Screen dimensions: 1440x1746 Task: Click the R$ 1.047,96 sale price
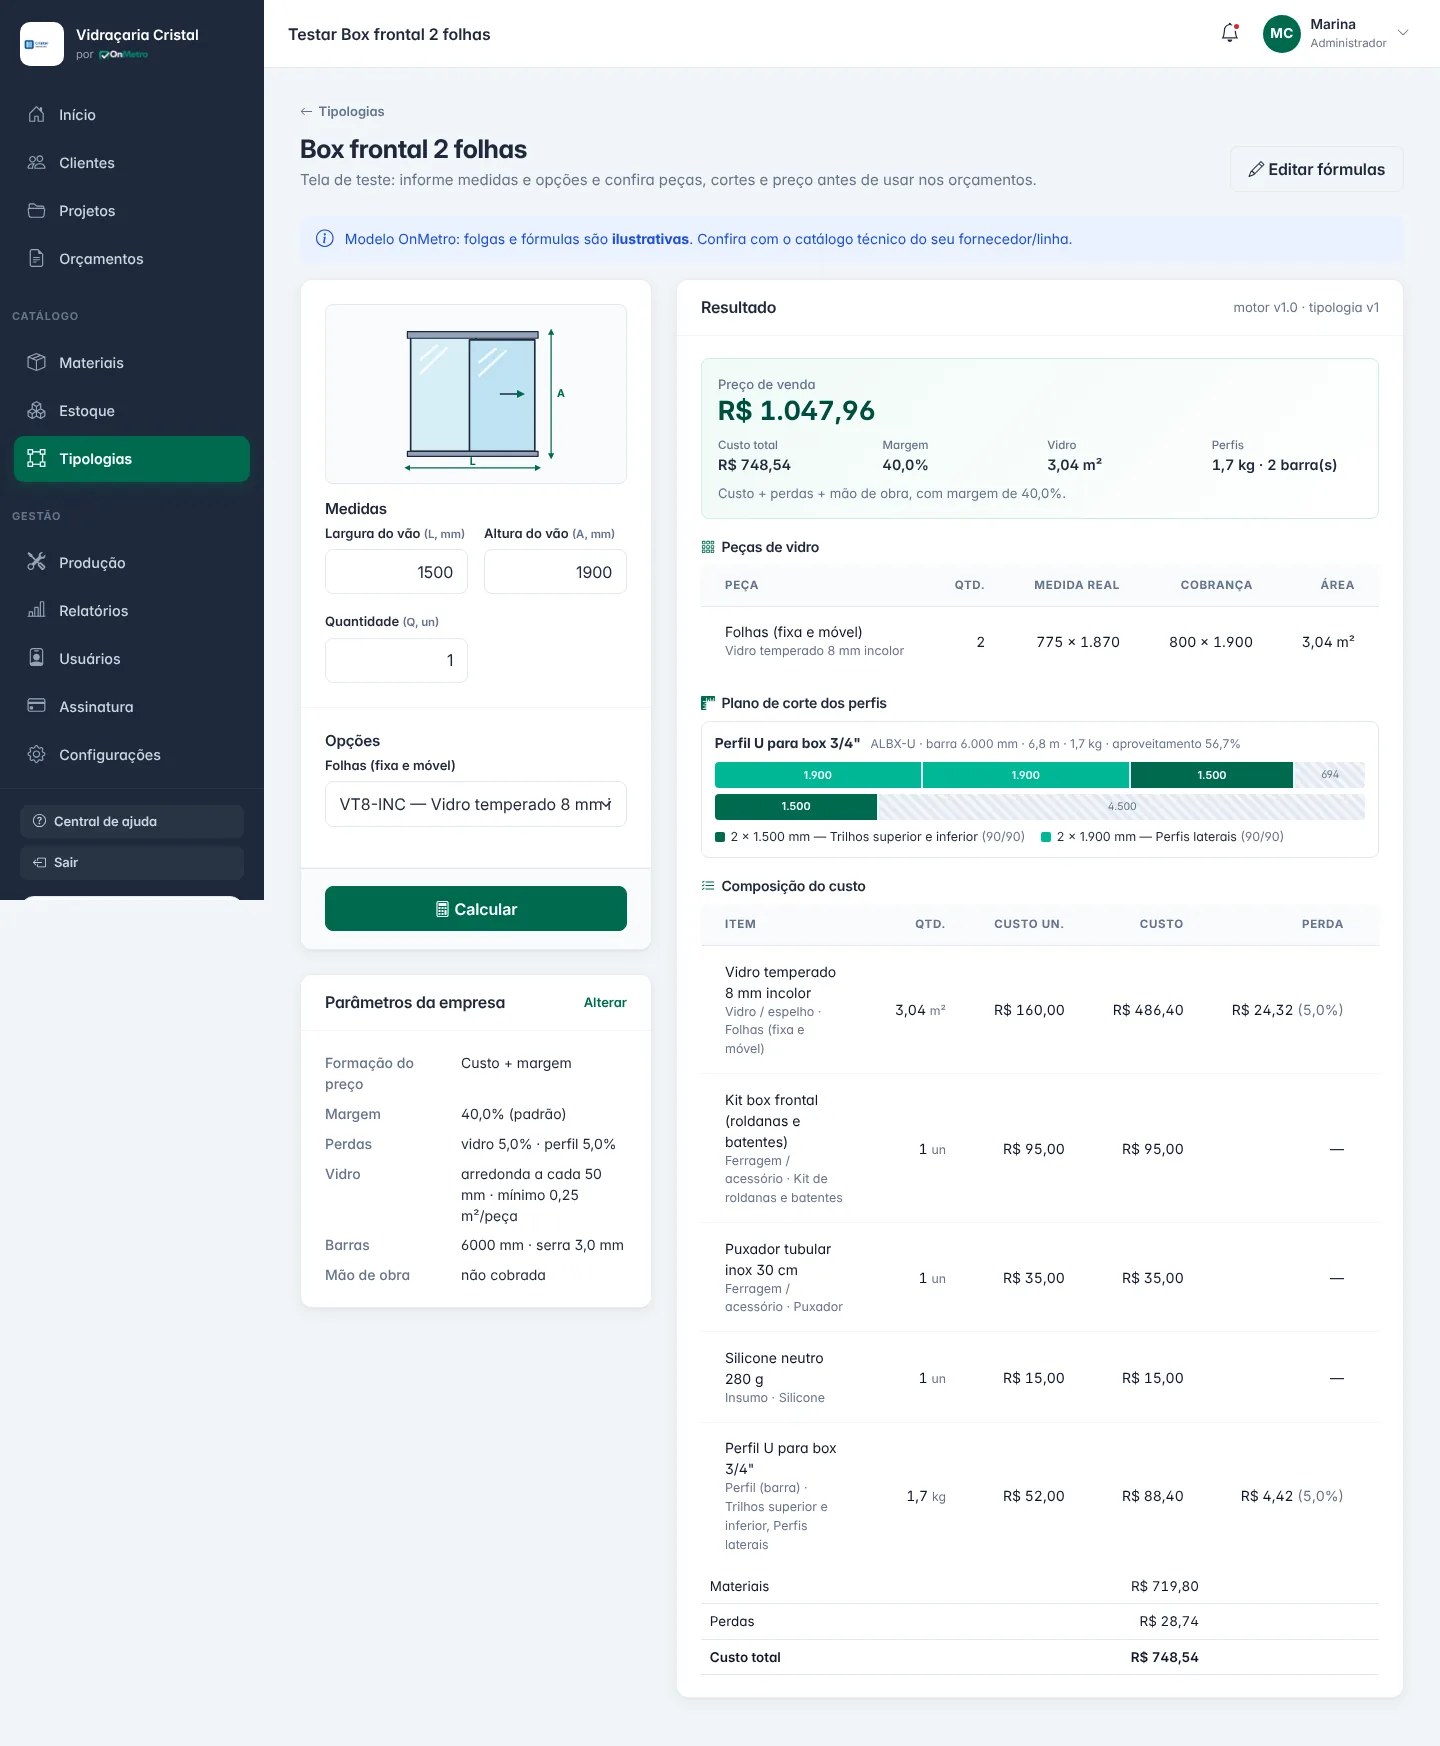click(x=796, y=411)
